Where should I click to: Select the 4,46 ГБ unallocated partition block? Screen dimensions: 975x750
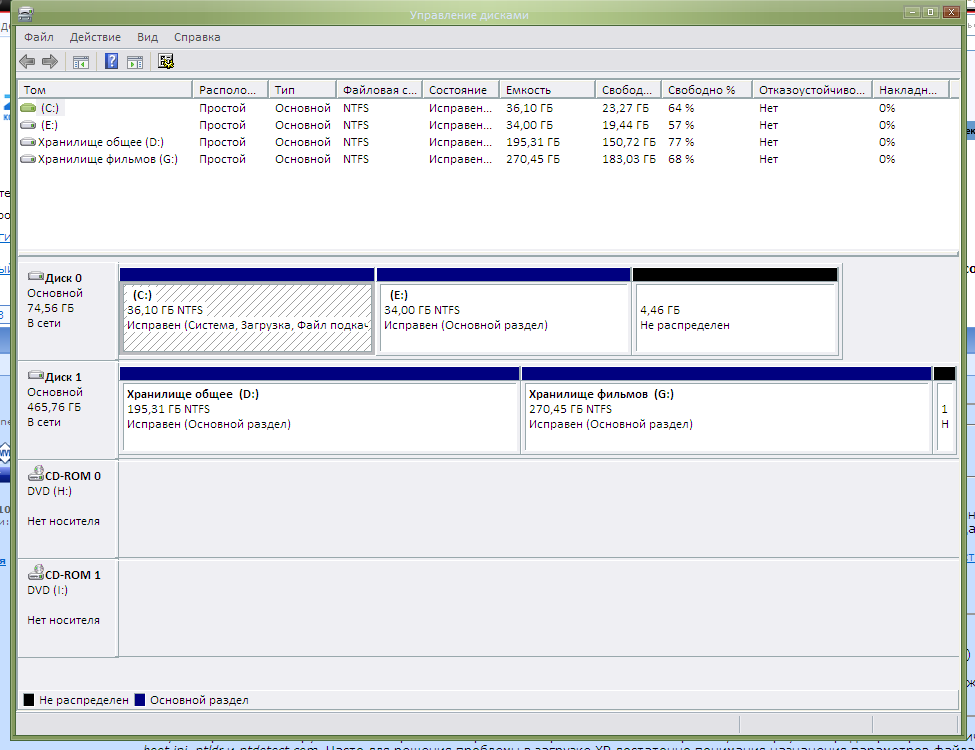tap(735, 318)
